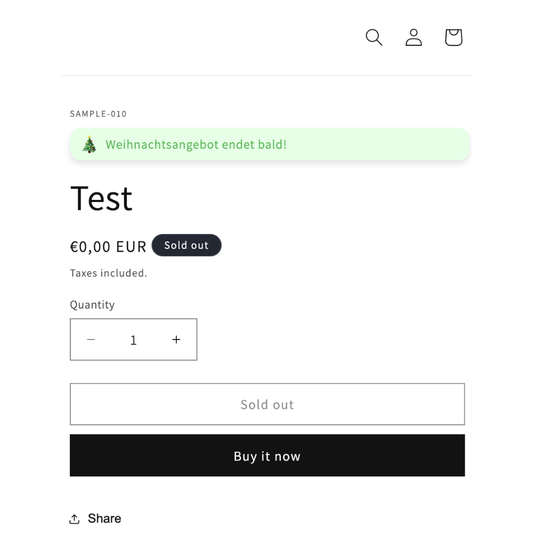
Task: Click the SAMPLE-010 vendor label
Action: (98, 114)
